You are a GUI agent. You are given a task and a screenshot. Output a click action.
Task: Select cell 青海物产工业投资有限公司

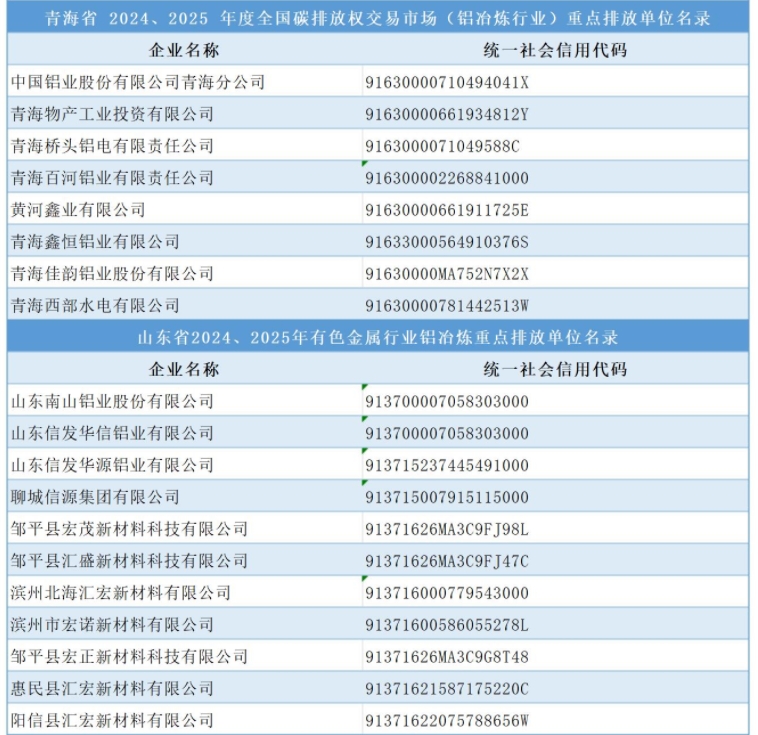[x=185, y=114]
